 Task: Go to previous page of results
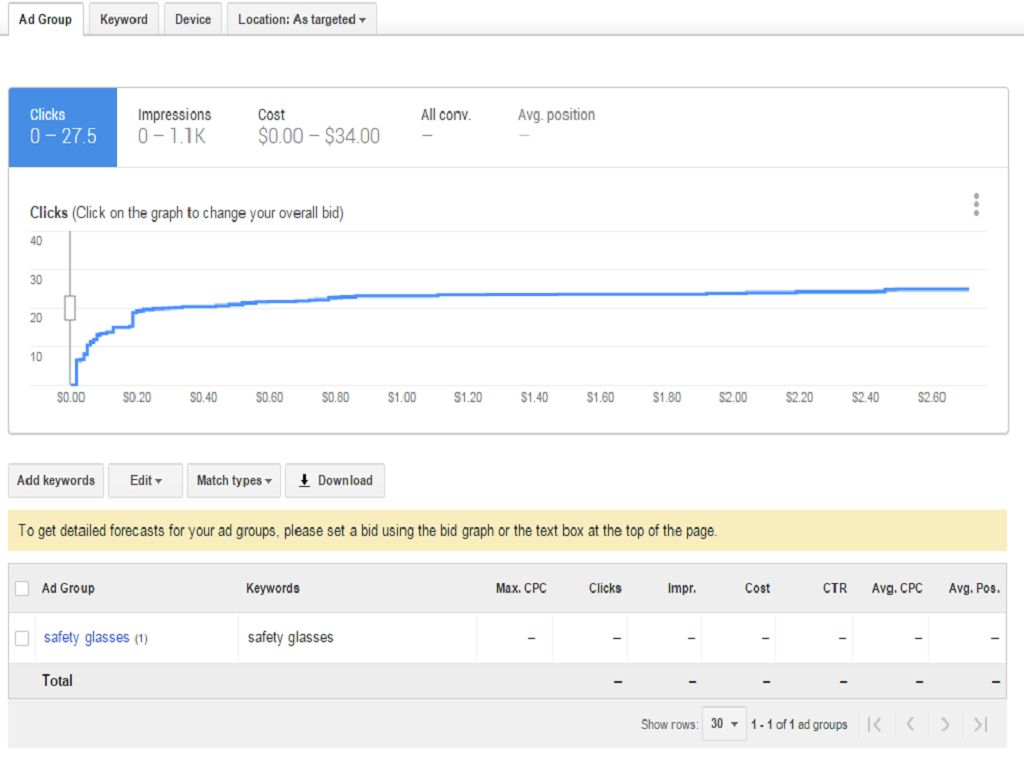[910, 724]
